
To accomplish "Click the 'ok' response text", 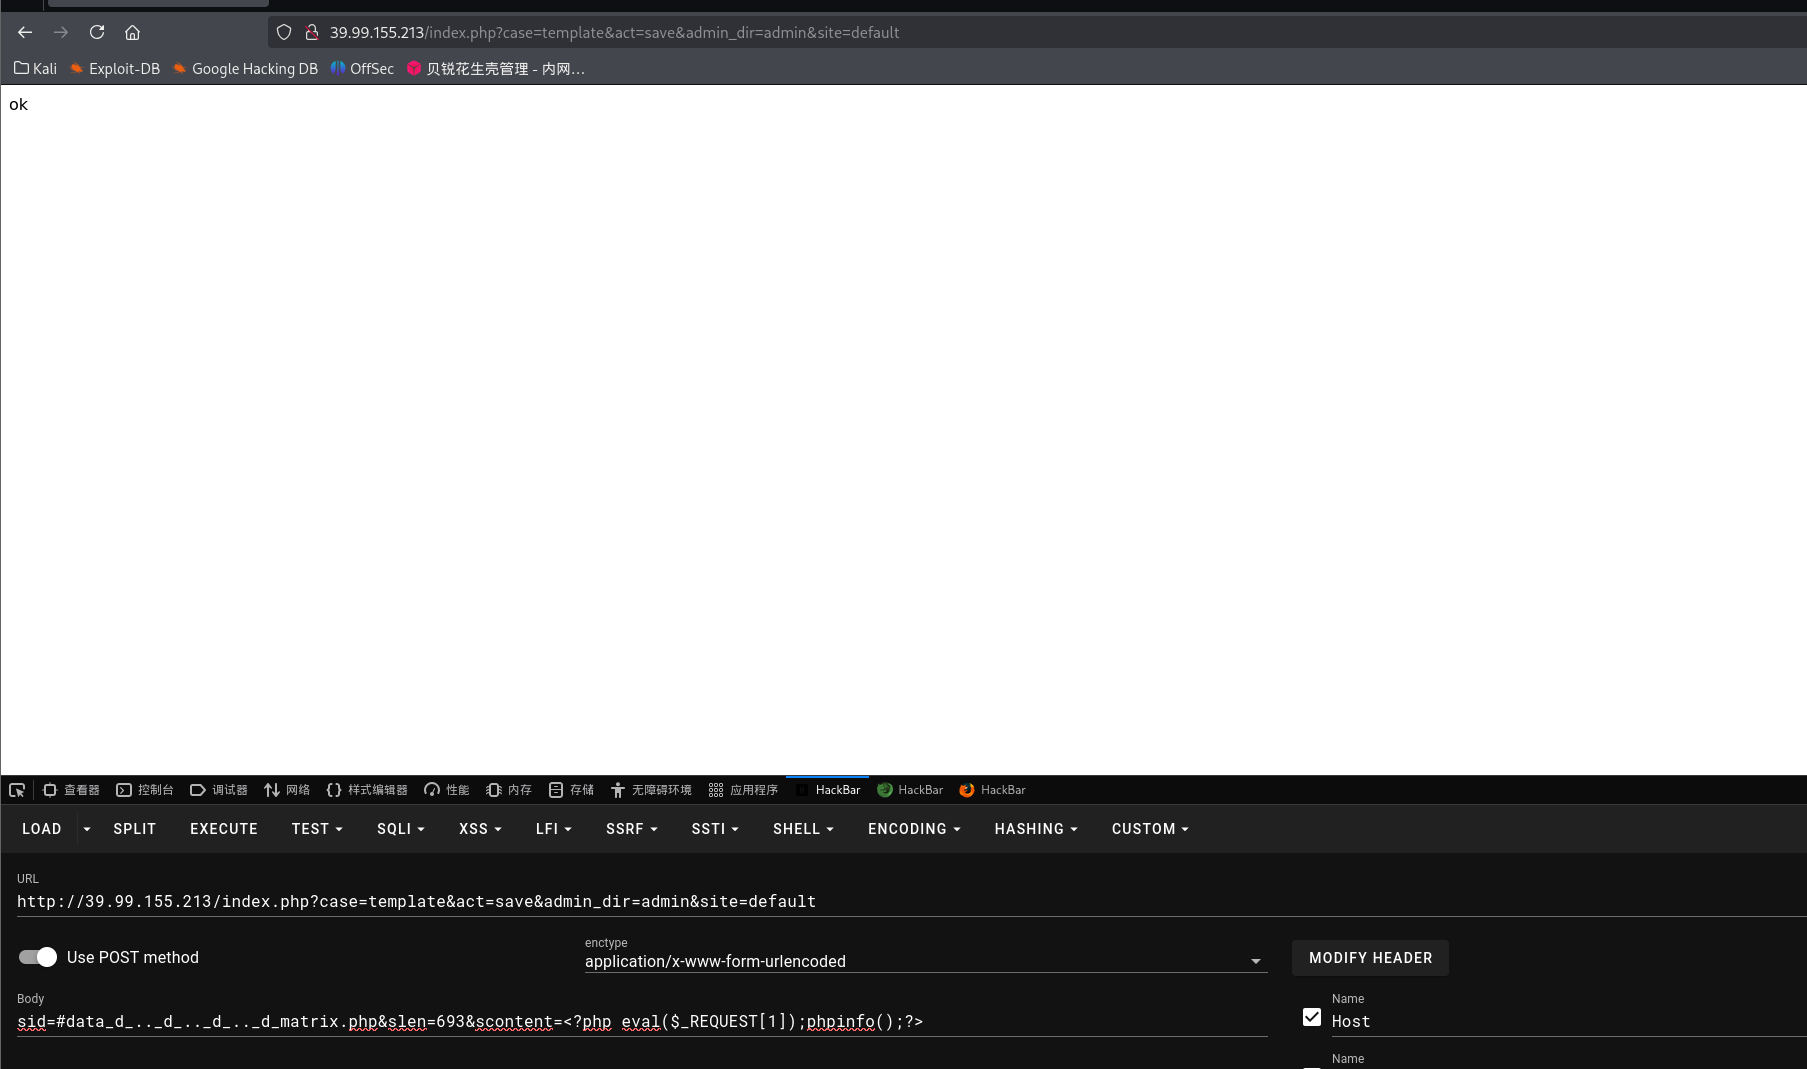I will [18, 104].
